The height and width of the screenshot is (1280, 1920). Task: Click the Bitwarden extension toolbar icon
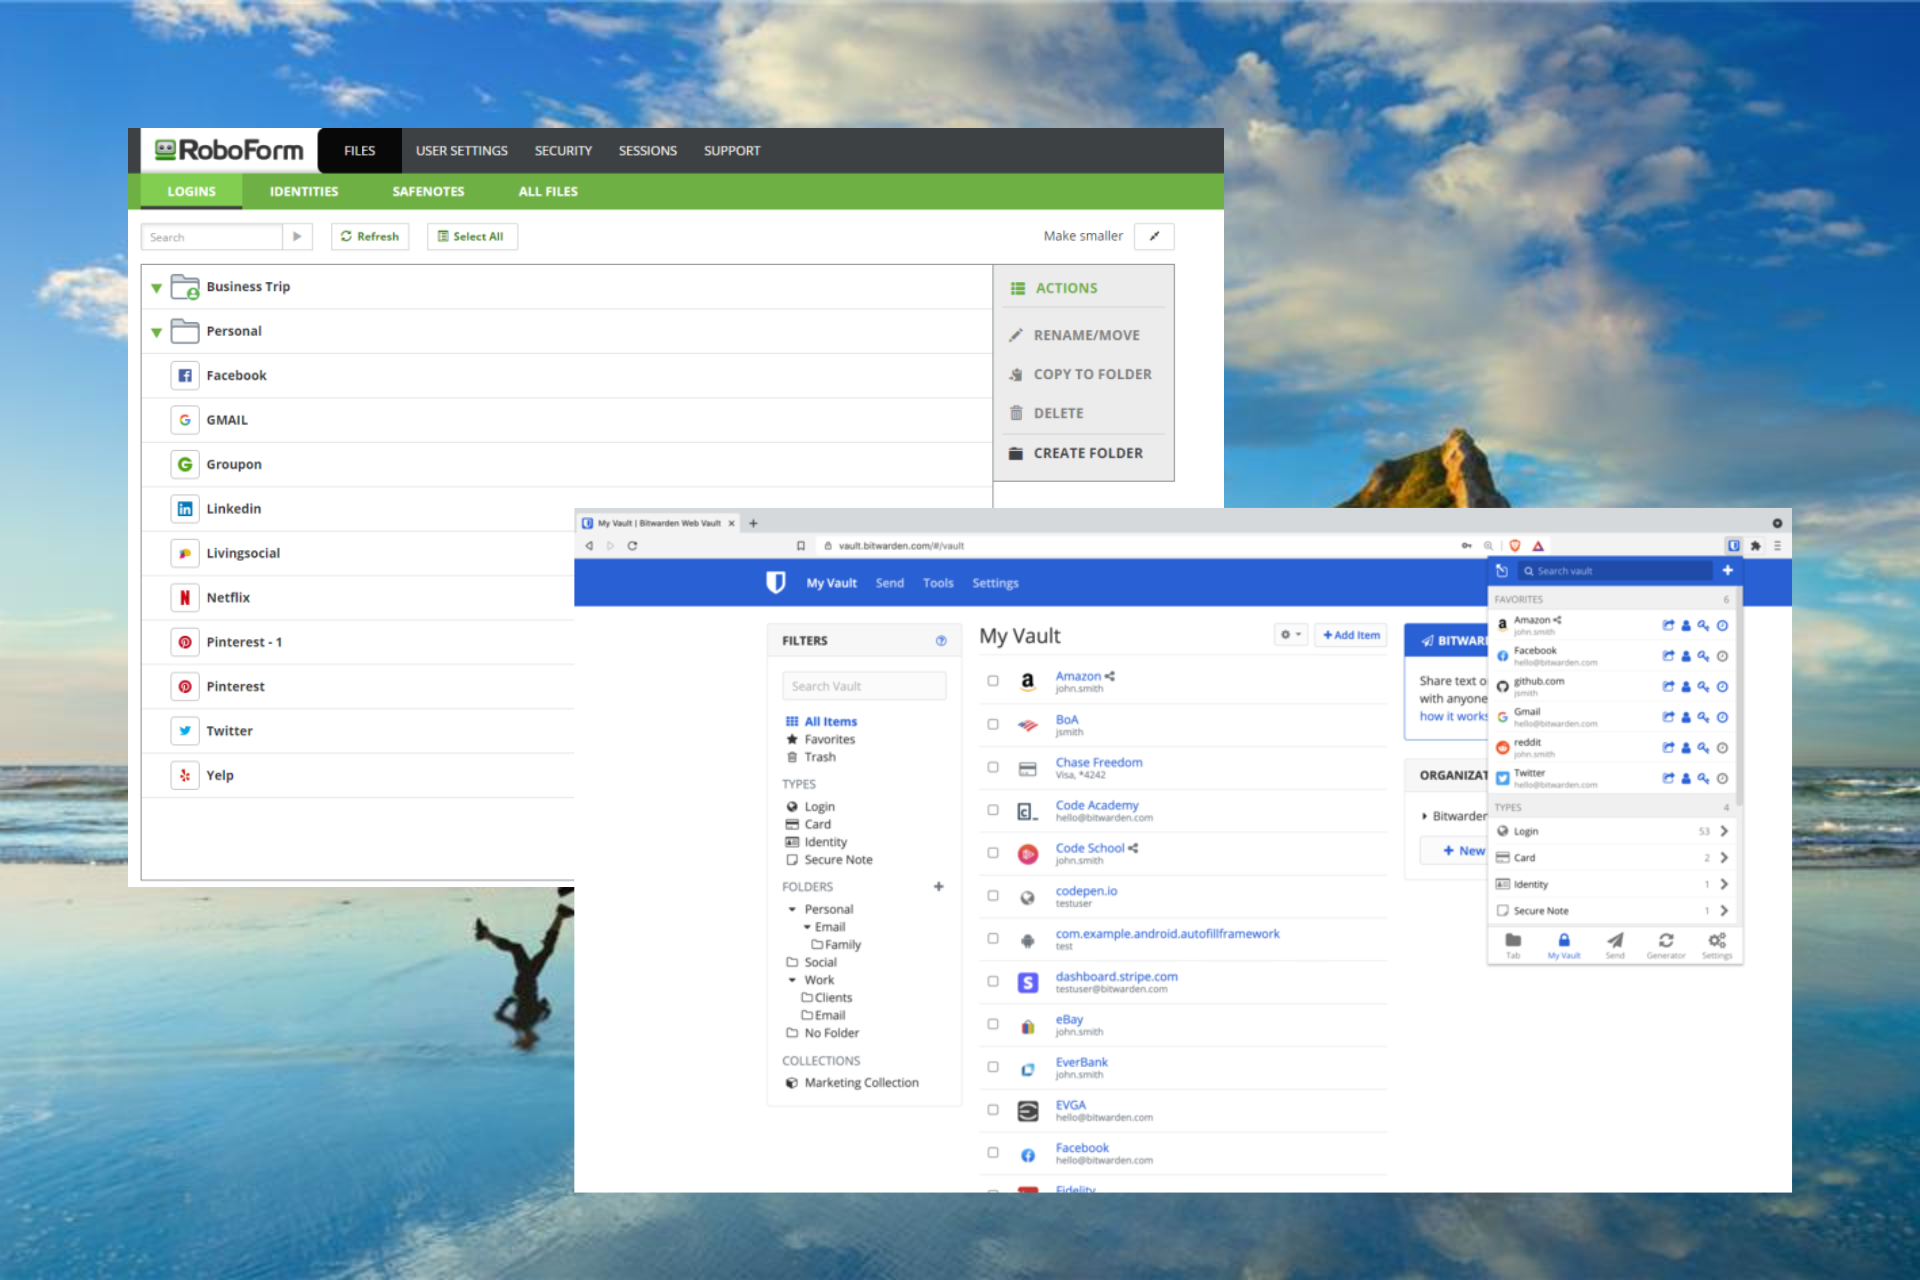[1733, 546]
